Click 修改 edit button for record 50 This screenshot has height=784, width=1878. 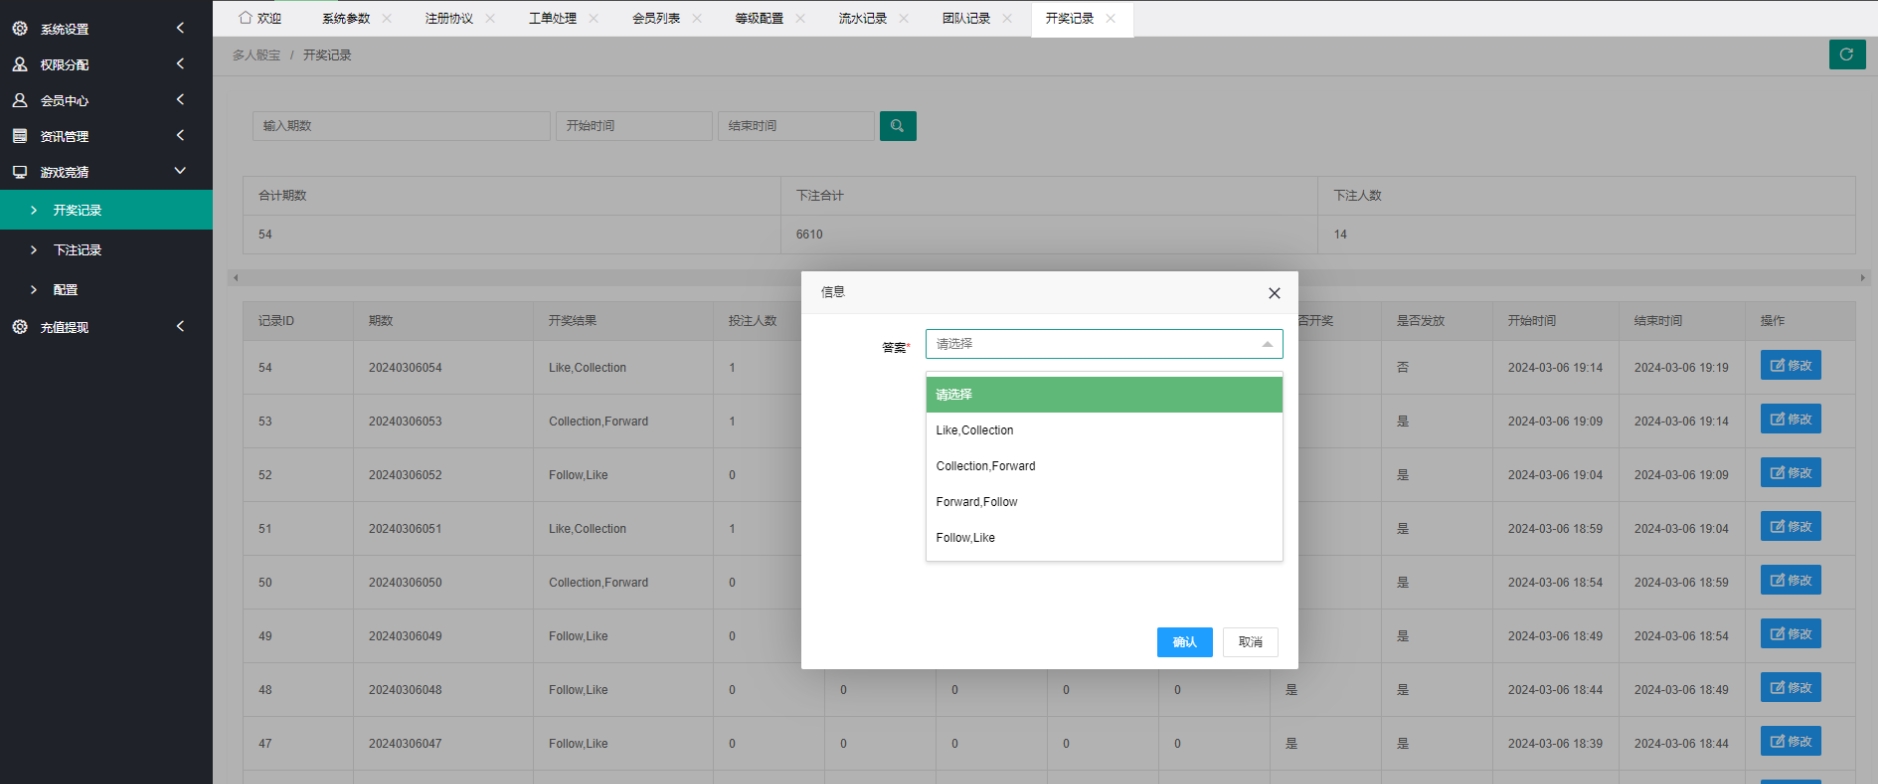click(1790, 581)
